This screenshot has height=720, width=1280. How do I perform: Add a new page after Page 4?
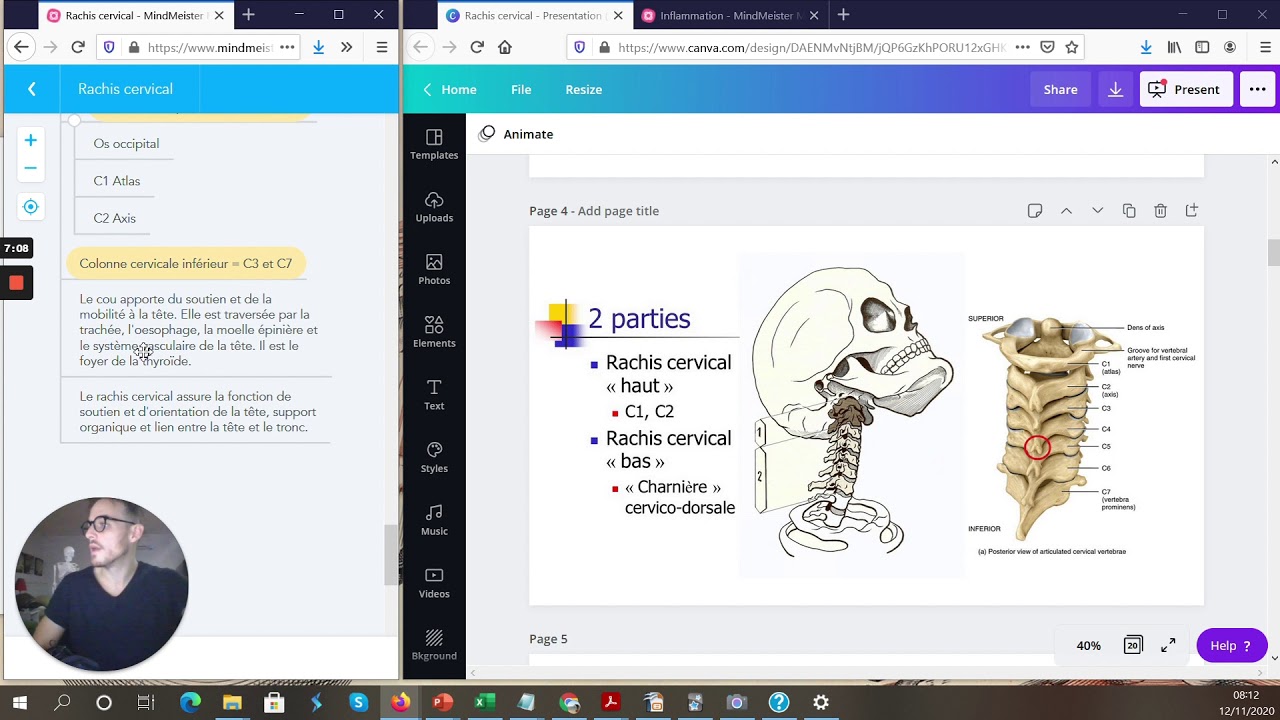point(1191,211)
